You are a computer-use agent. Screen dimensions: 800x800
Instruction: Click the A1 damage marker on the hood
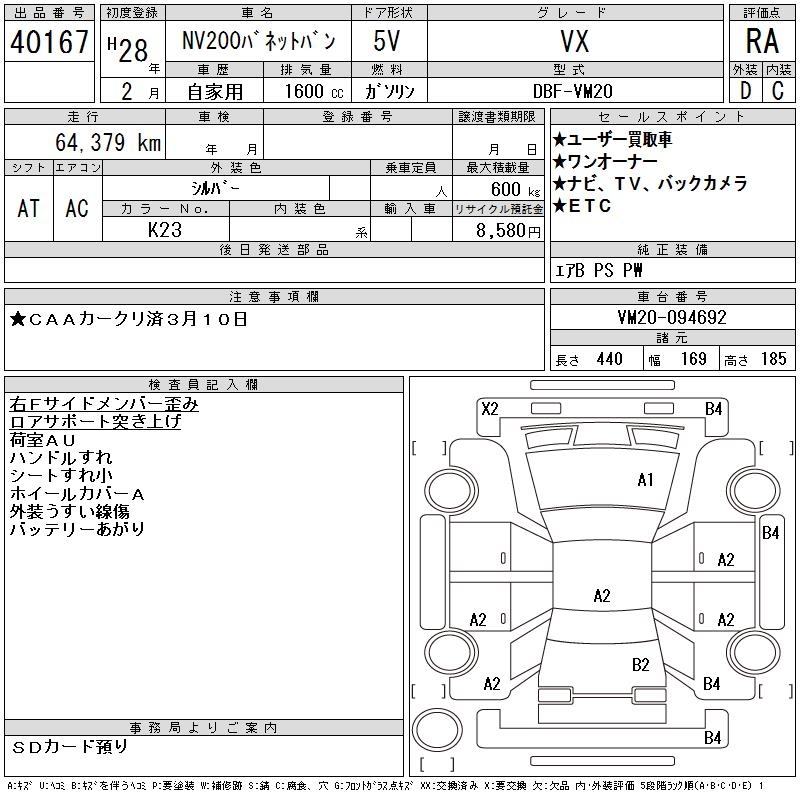pyautogui.click(x=645, y=480)
